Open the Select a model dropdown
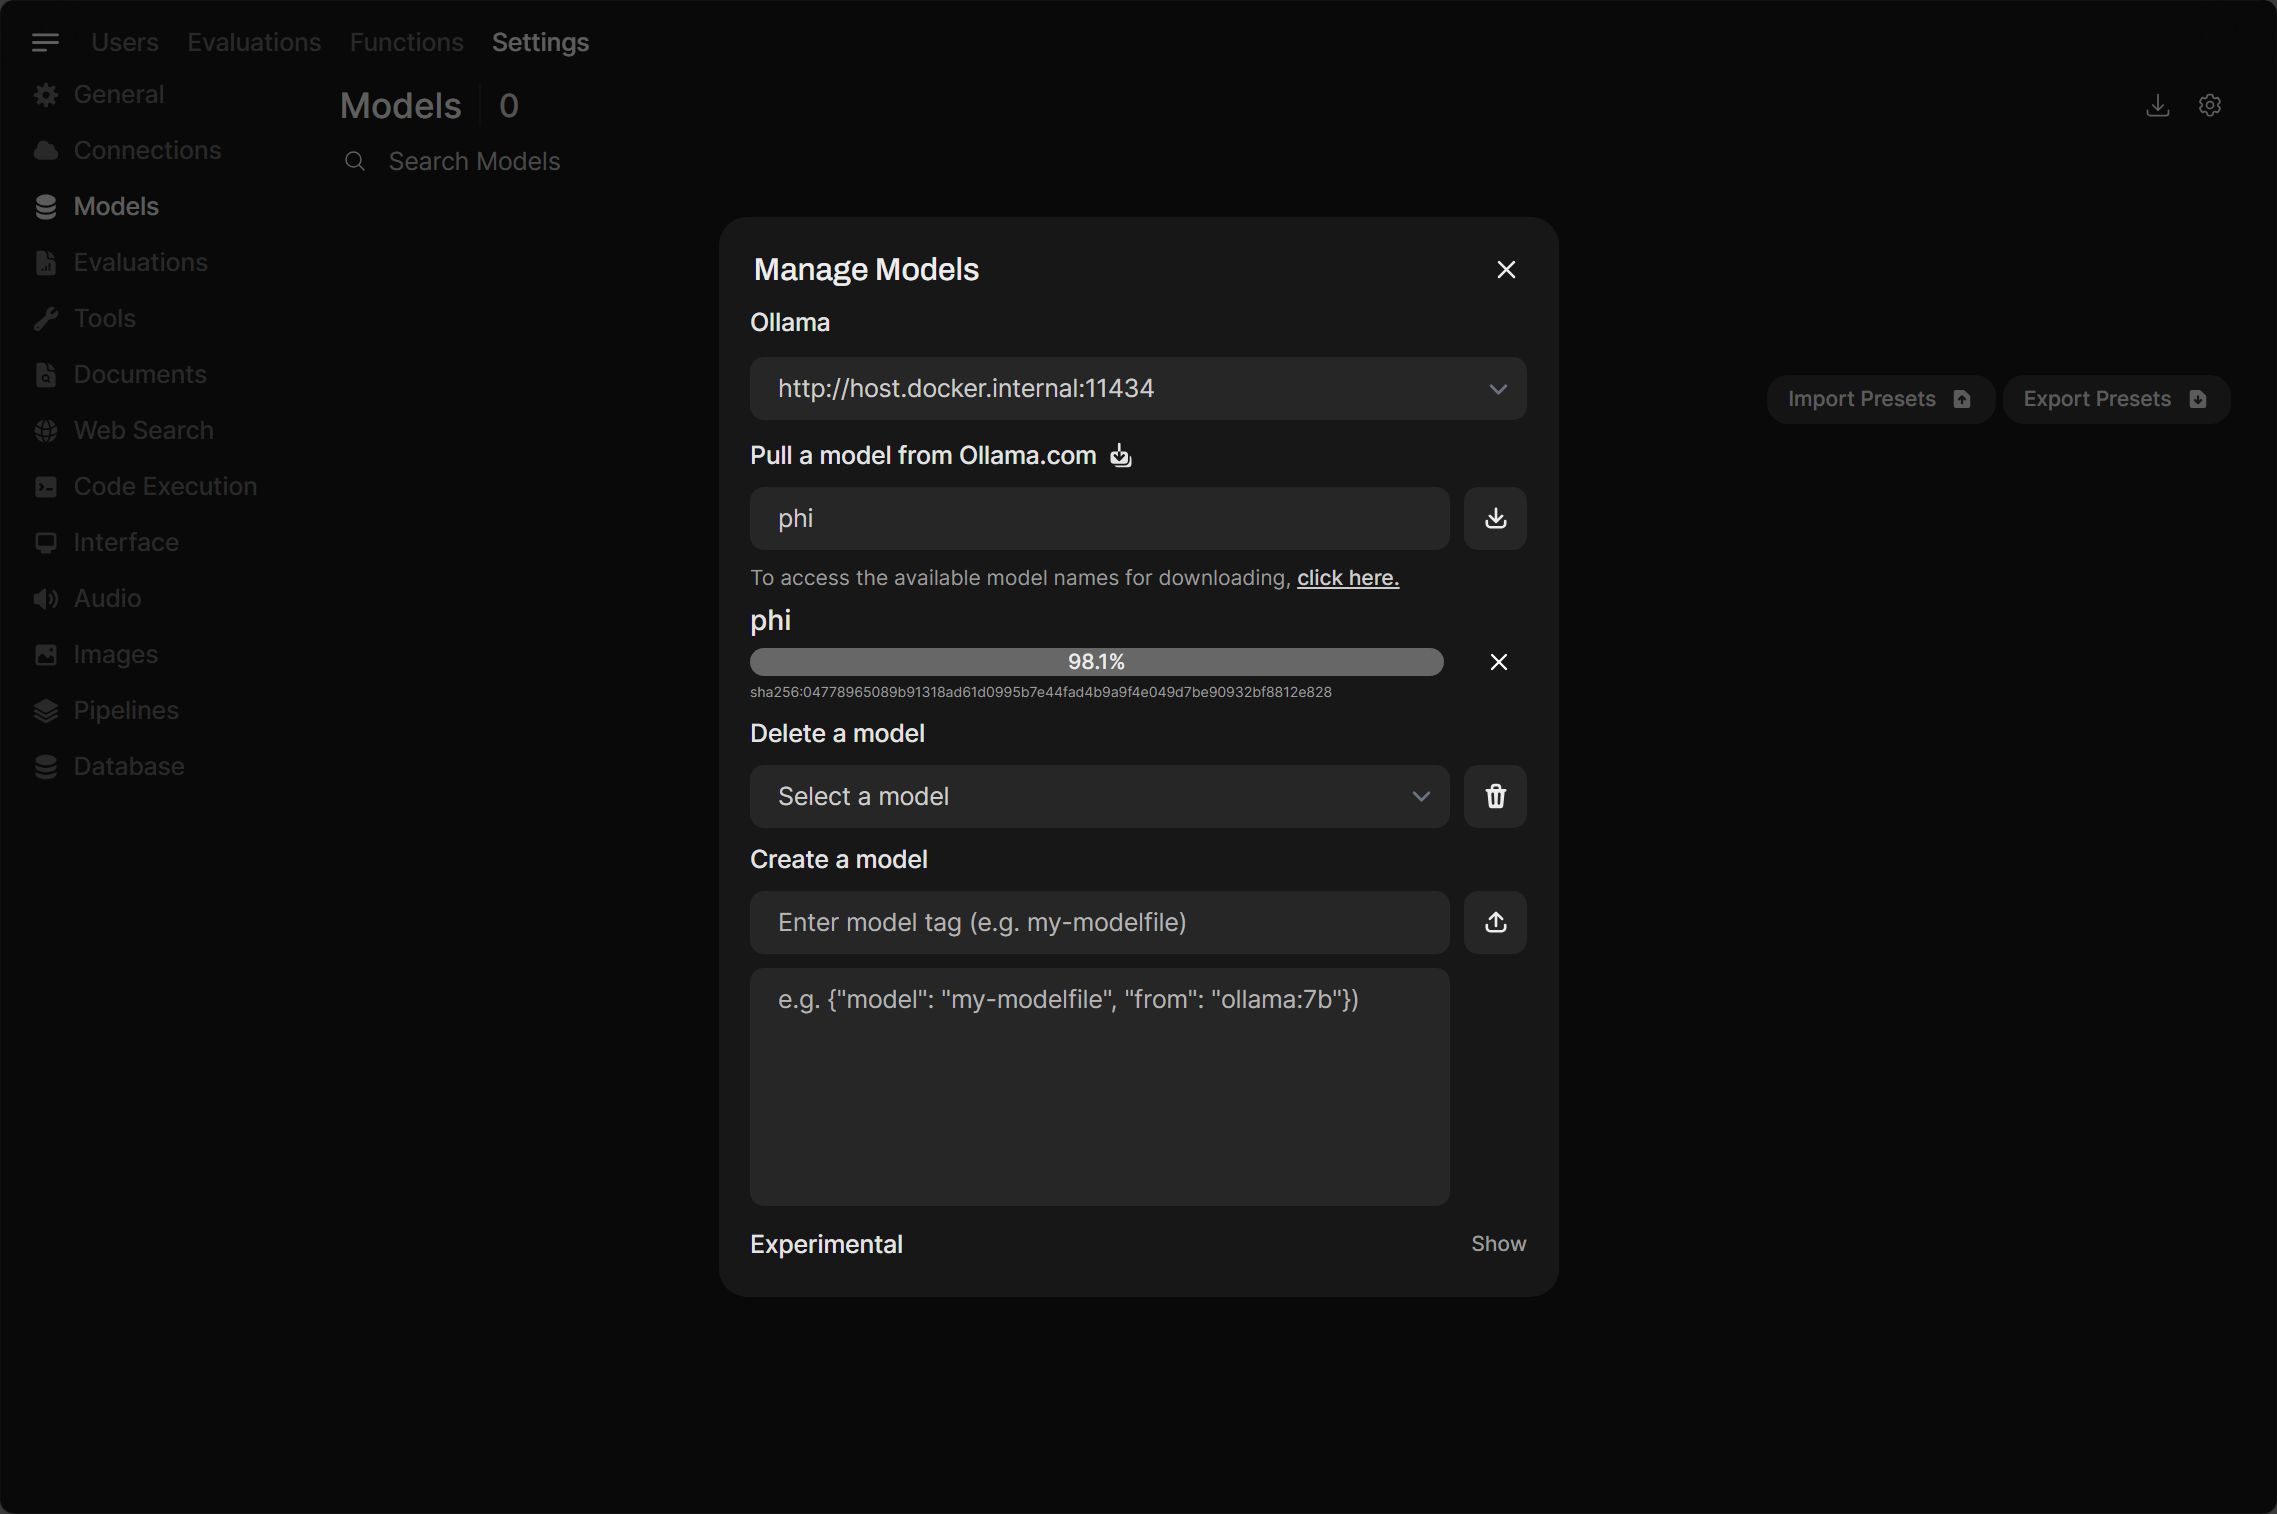2277x1514 pixels. click(1099, 796)
